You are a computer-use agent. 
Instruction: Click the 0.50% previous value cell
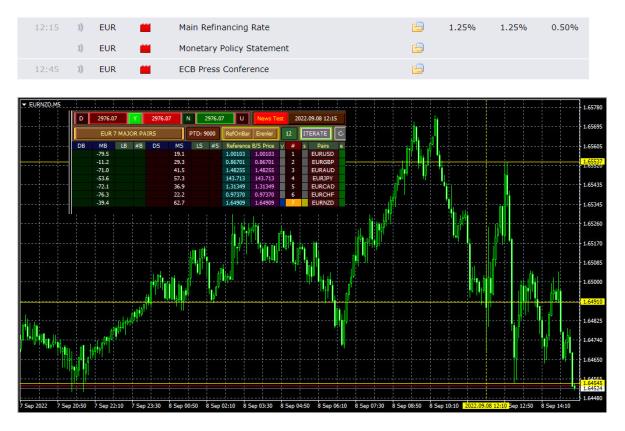tap(564, 28)
